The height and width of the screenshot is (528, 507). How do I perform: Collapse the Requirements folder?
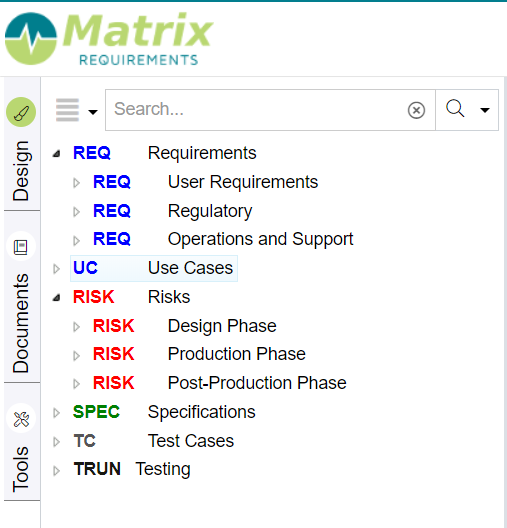click(57, 154)
